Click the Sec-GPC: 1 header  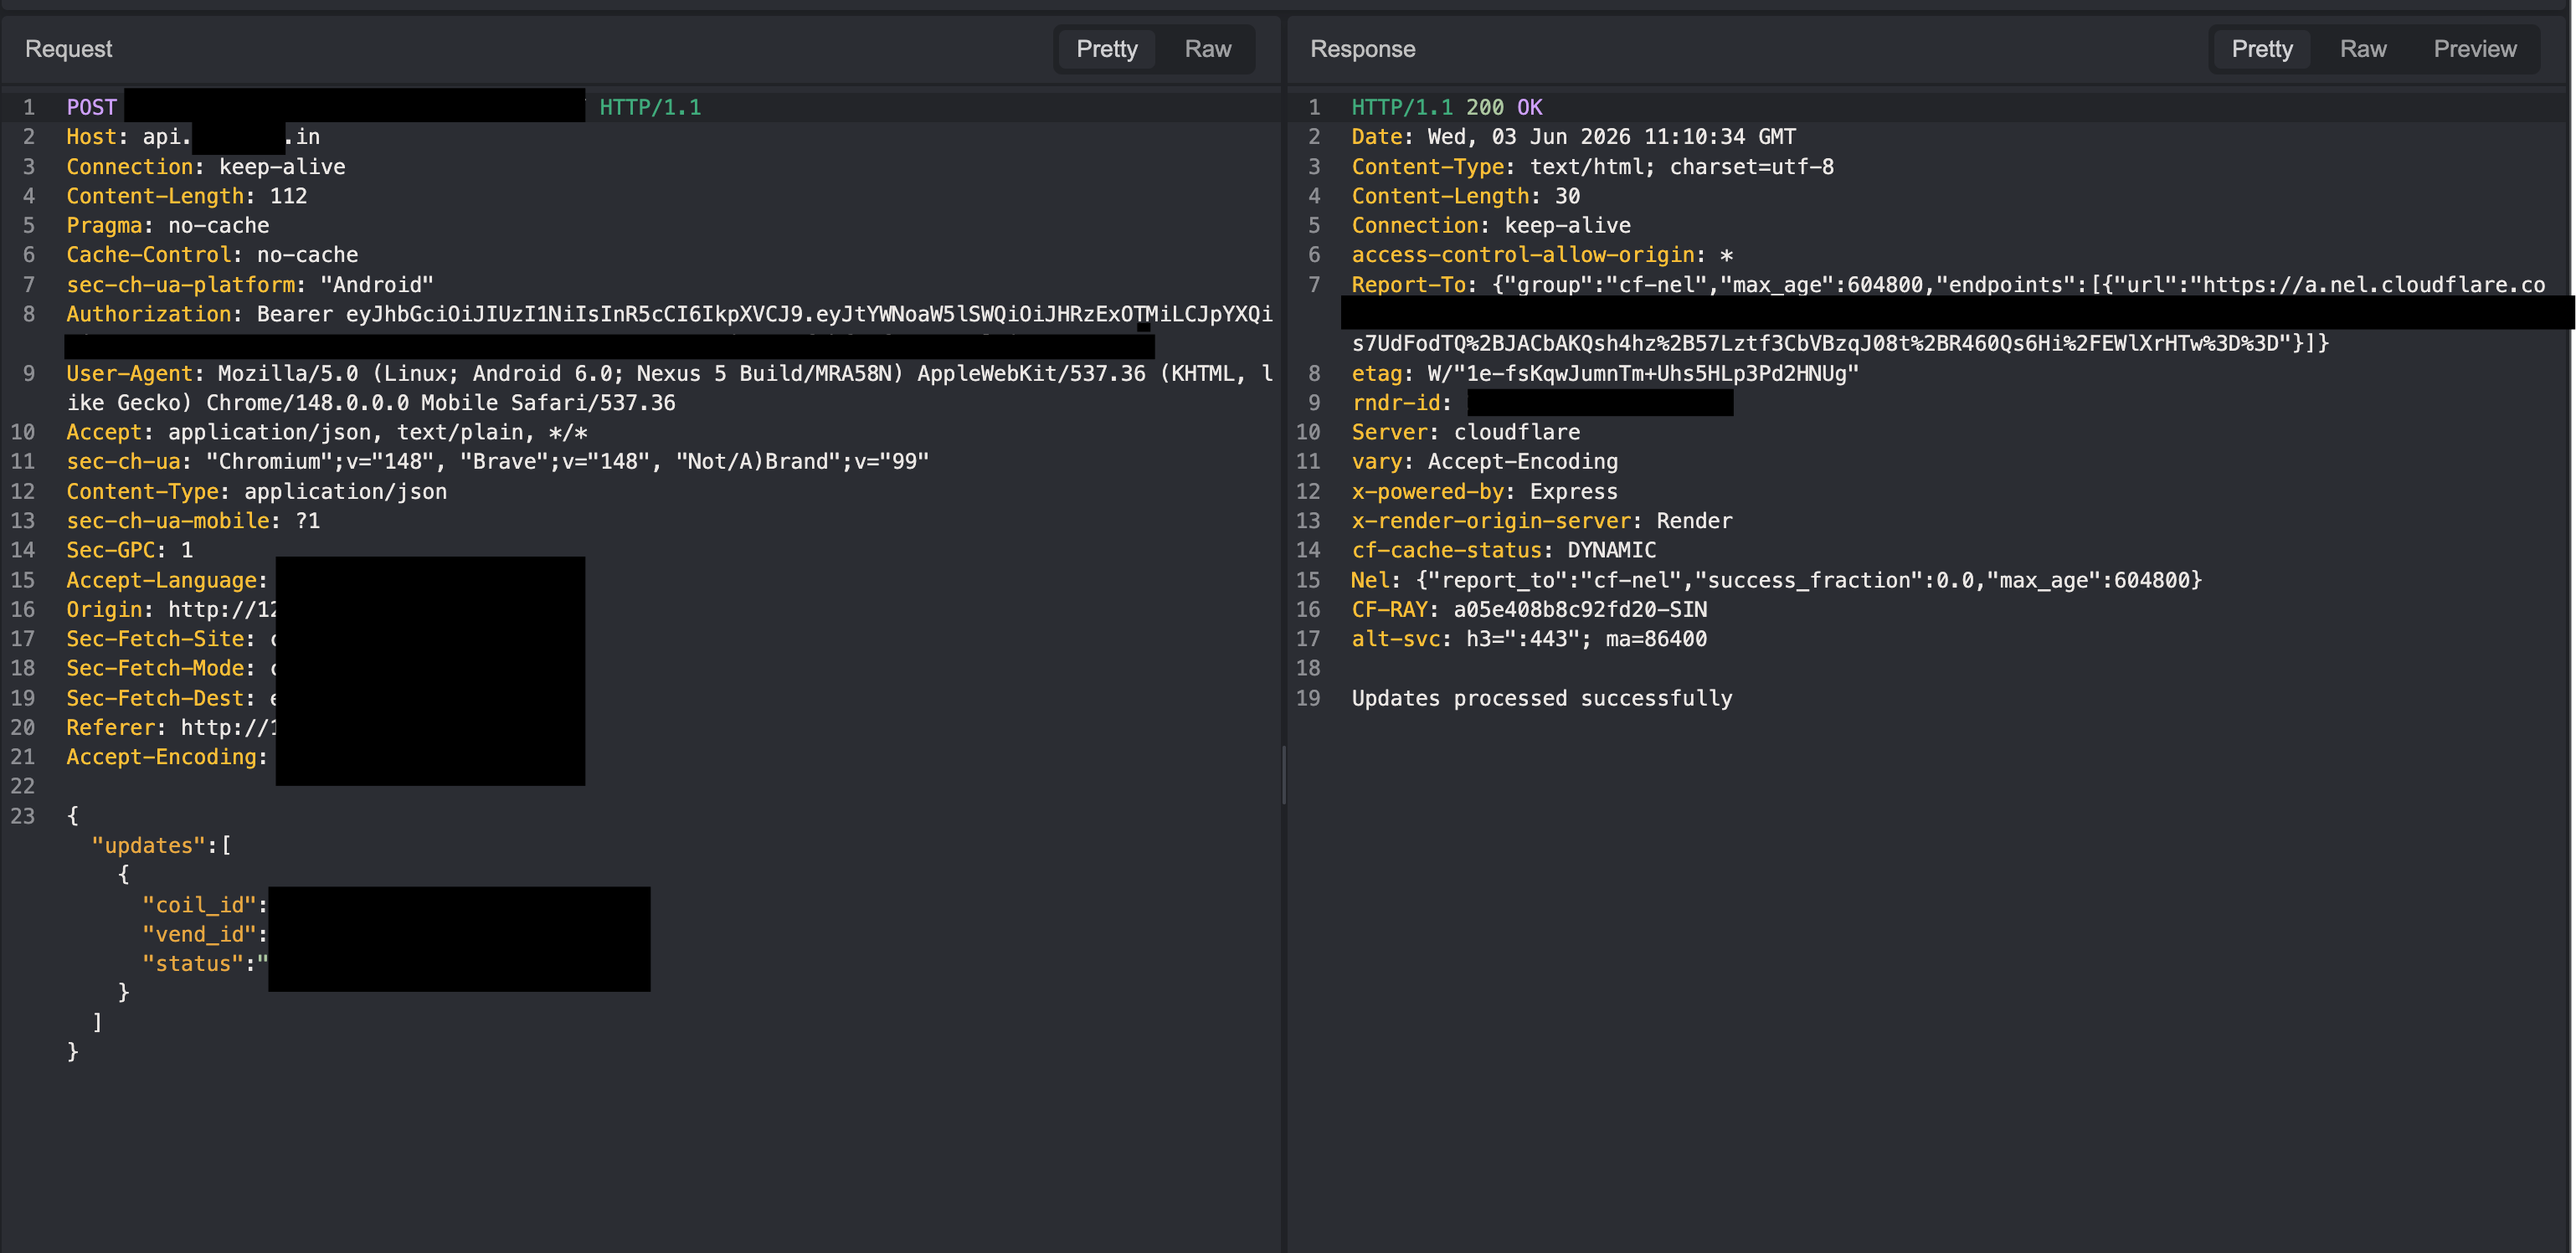coord(130,550)
